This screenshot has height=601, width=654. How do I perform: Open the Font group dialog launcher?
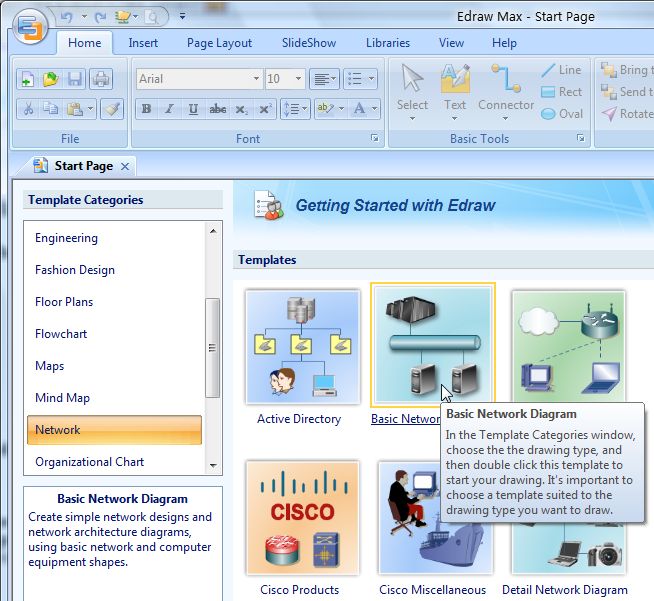[375, 138]
